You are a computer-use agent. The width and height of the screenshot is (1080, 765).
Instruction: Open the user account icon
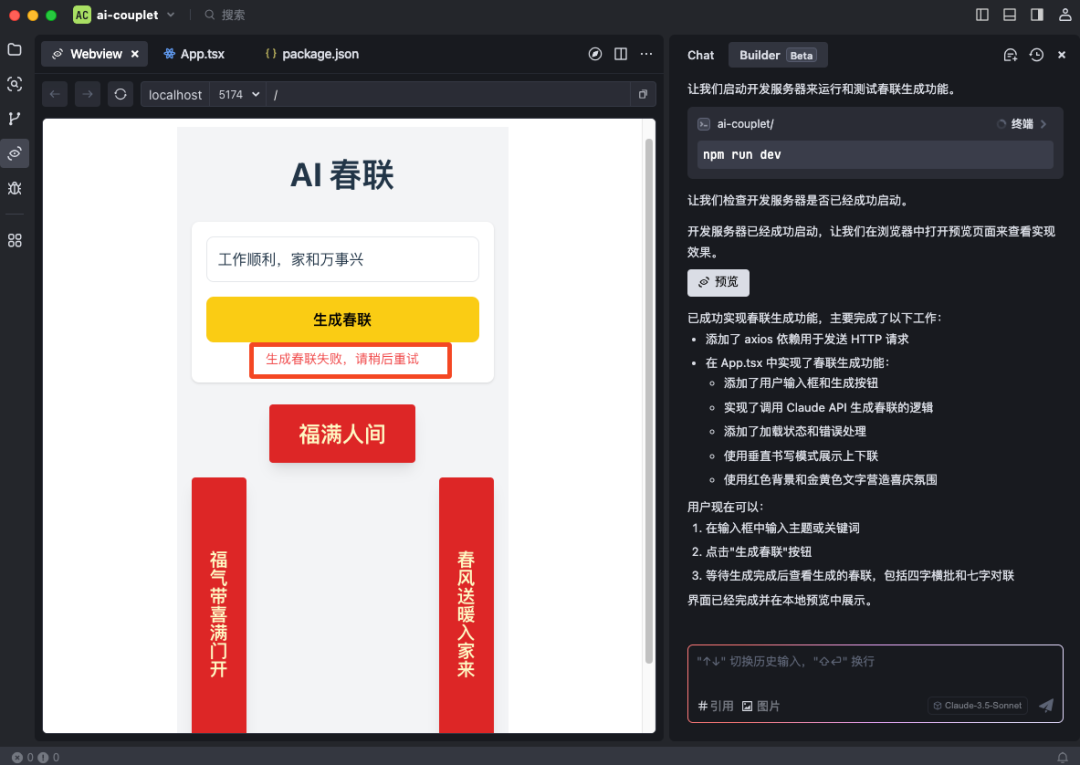[1064, 14]
